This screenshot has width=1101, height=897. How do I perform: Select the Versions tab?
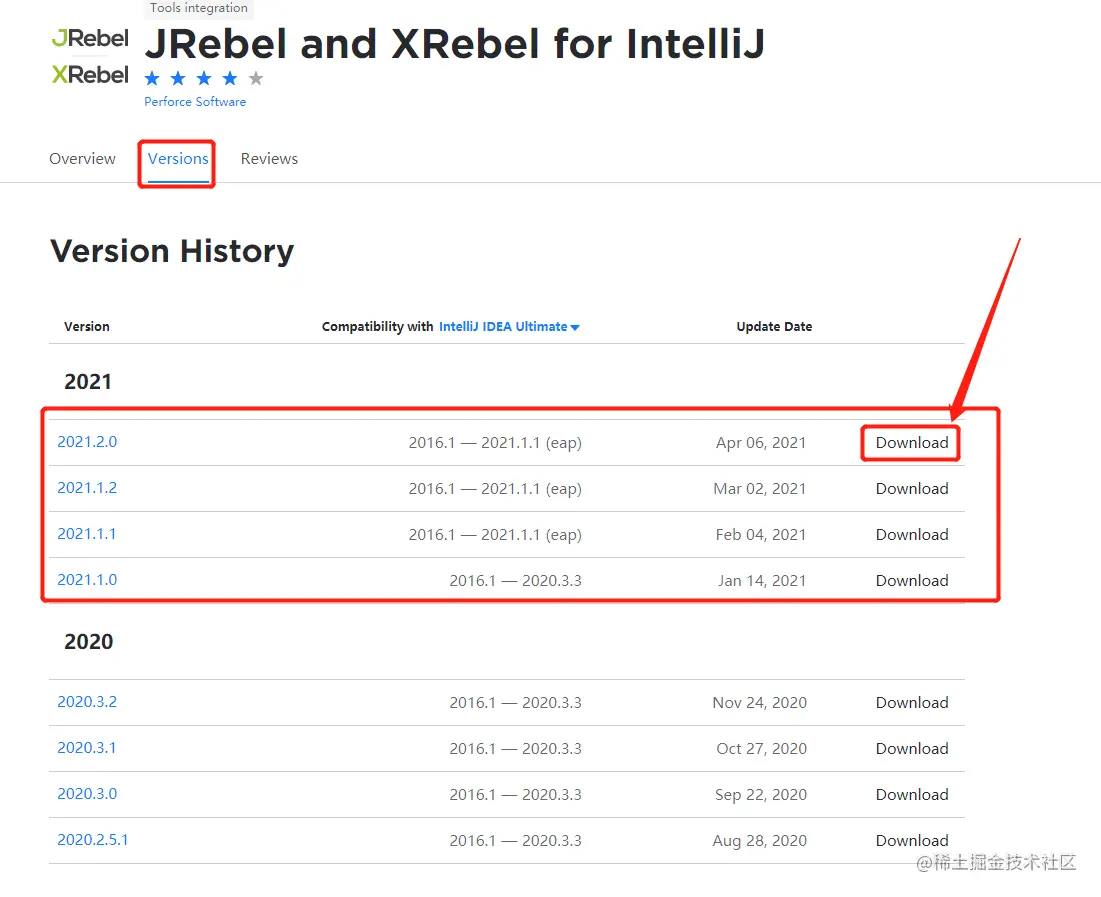[178, 159]
